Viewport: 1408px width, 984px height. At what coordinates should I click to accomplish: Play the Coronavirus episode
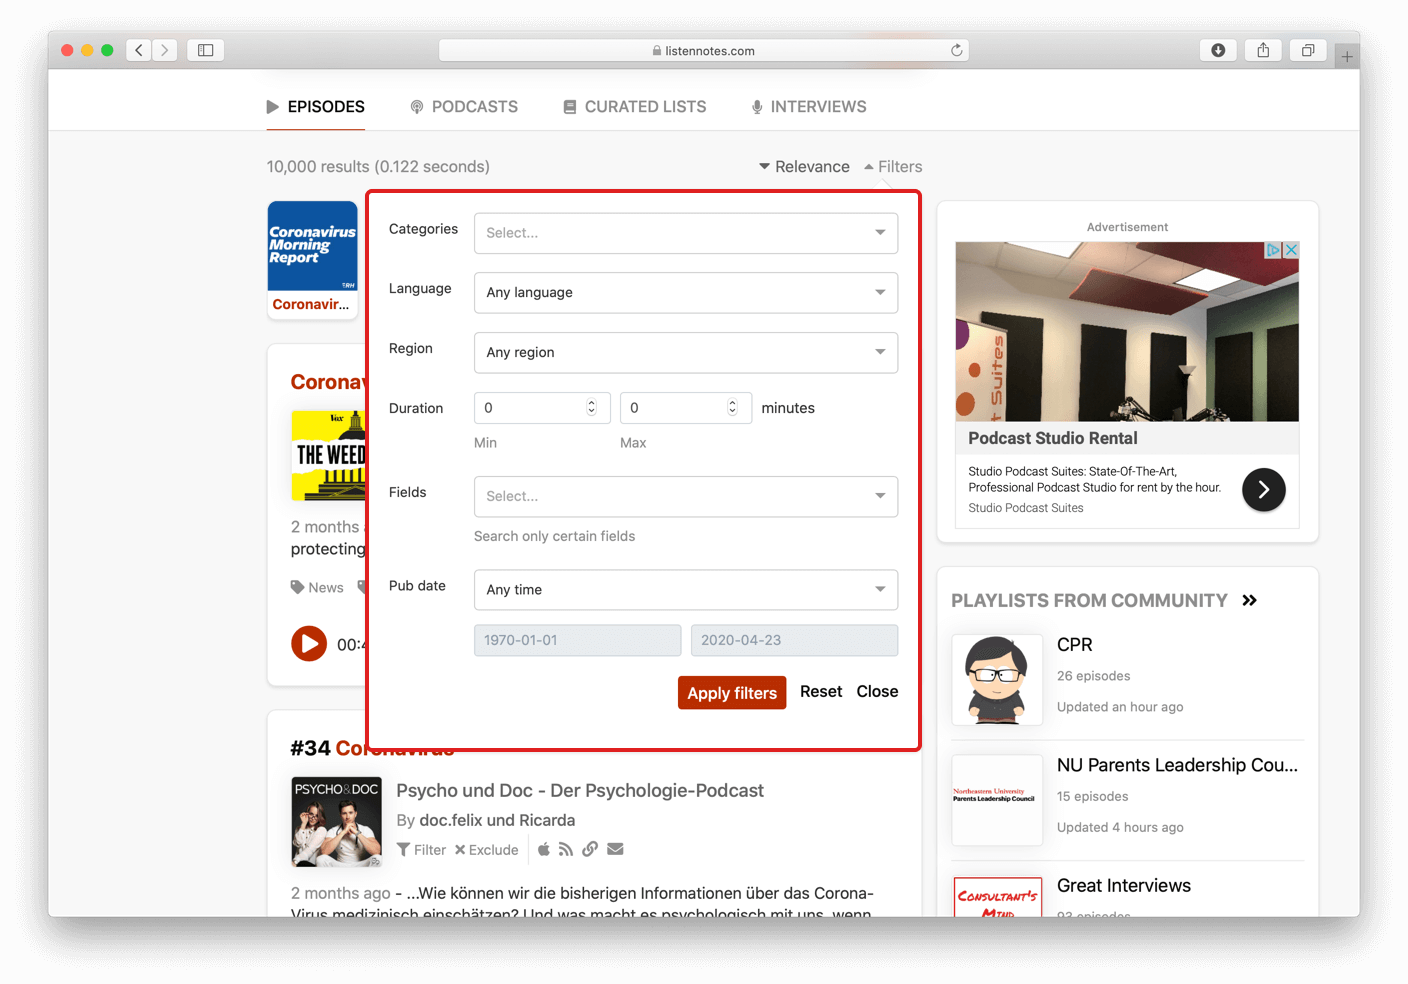pos(309,643)
